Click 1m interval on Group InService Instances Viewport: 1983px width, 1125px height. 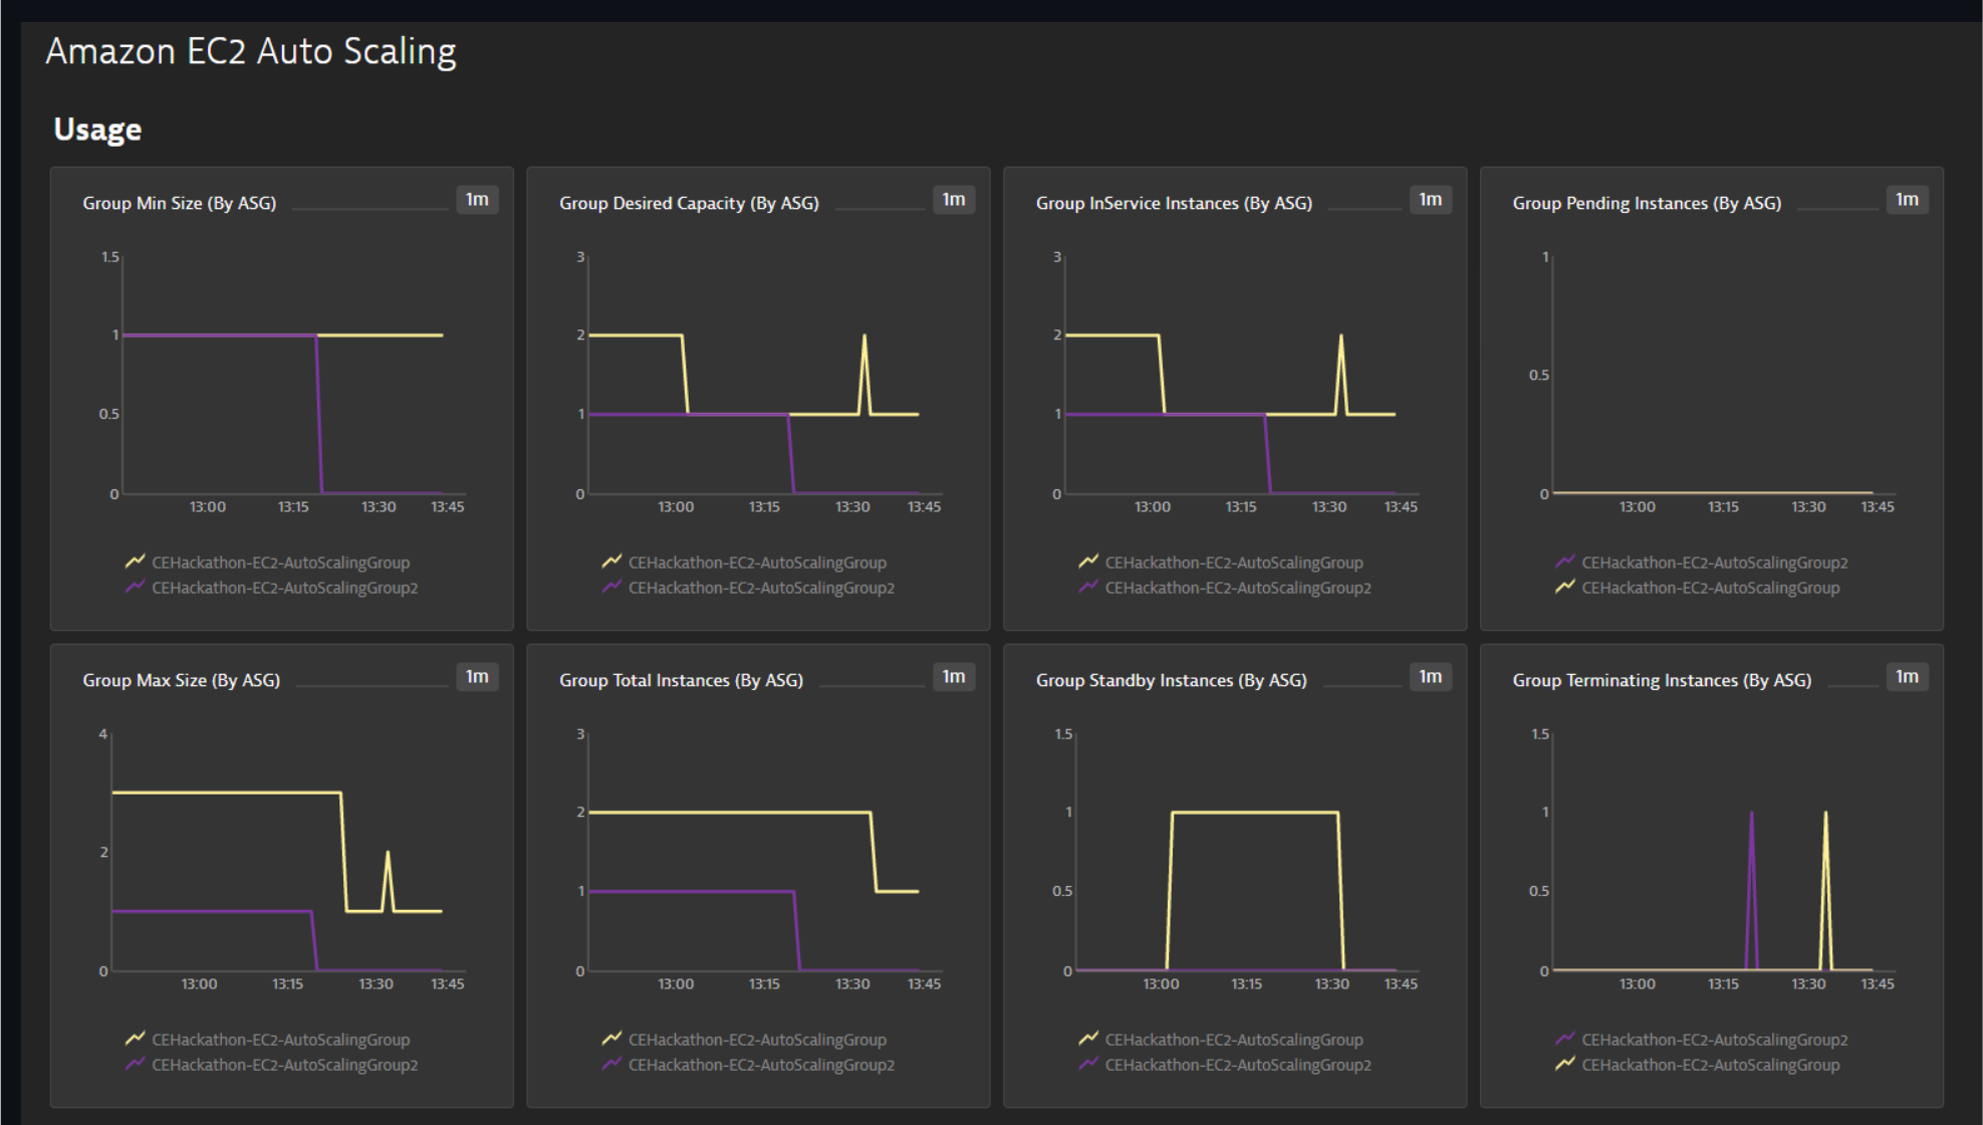(1430, 200)
